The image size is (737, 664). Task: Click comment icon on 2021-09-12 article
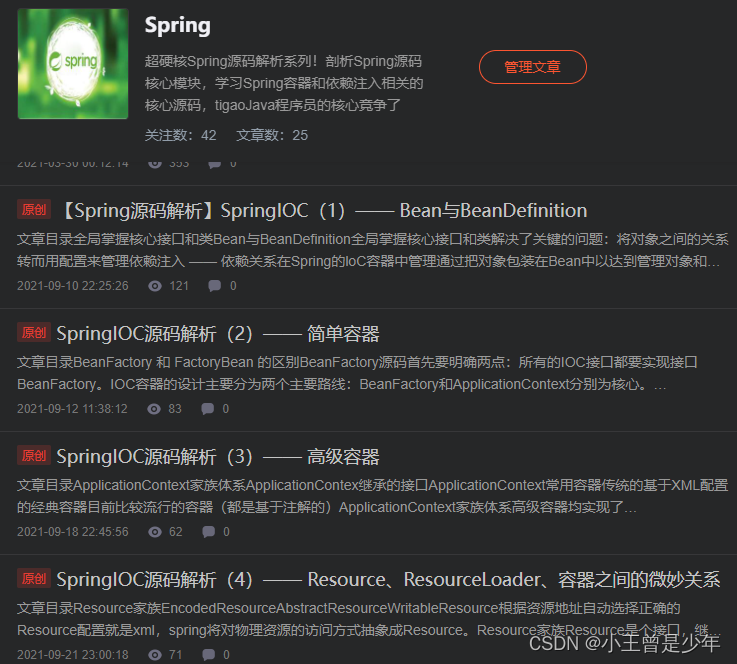(x=208, y=409)
